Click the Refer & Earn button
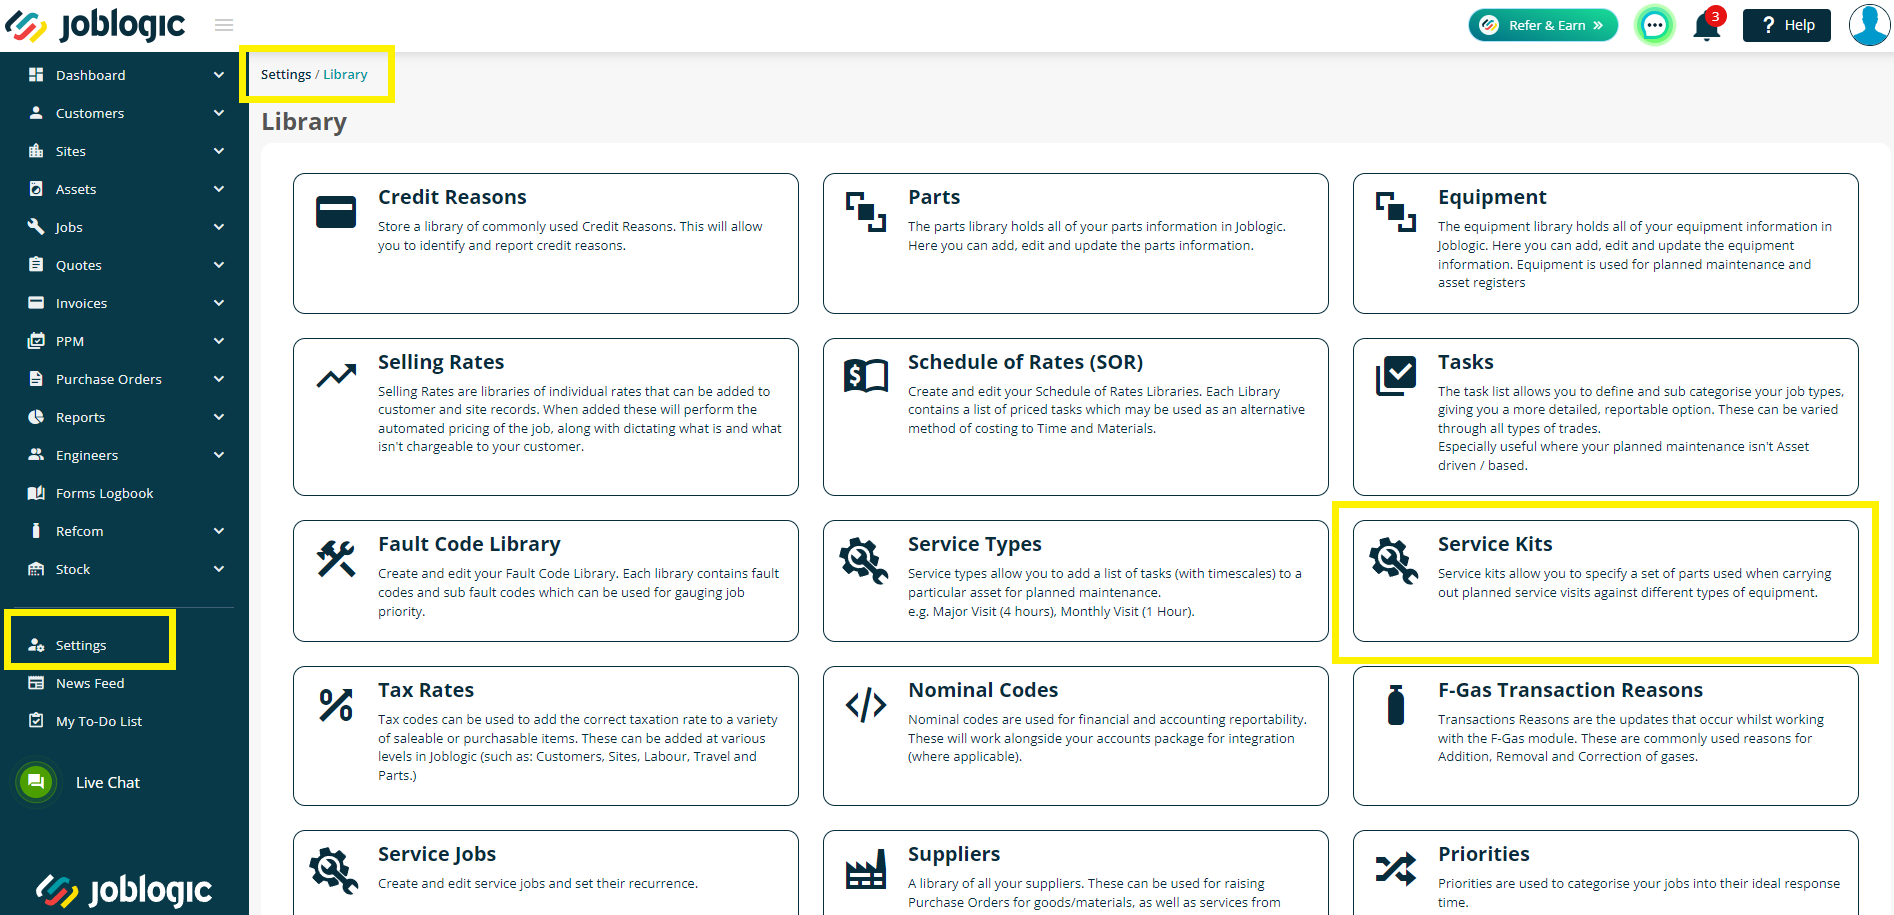The width and height of the screenshot is (1894, 915). (1543, 25)
